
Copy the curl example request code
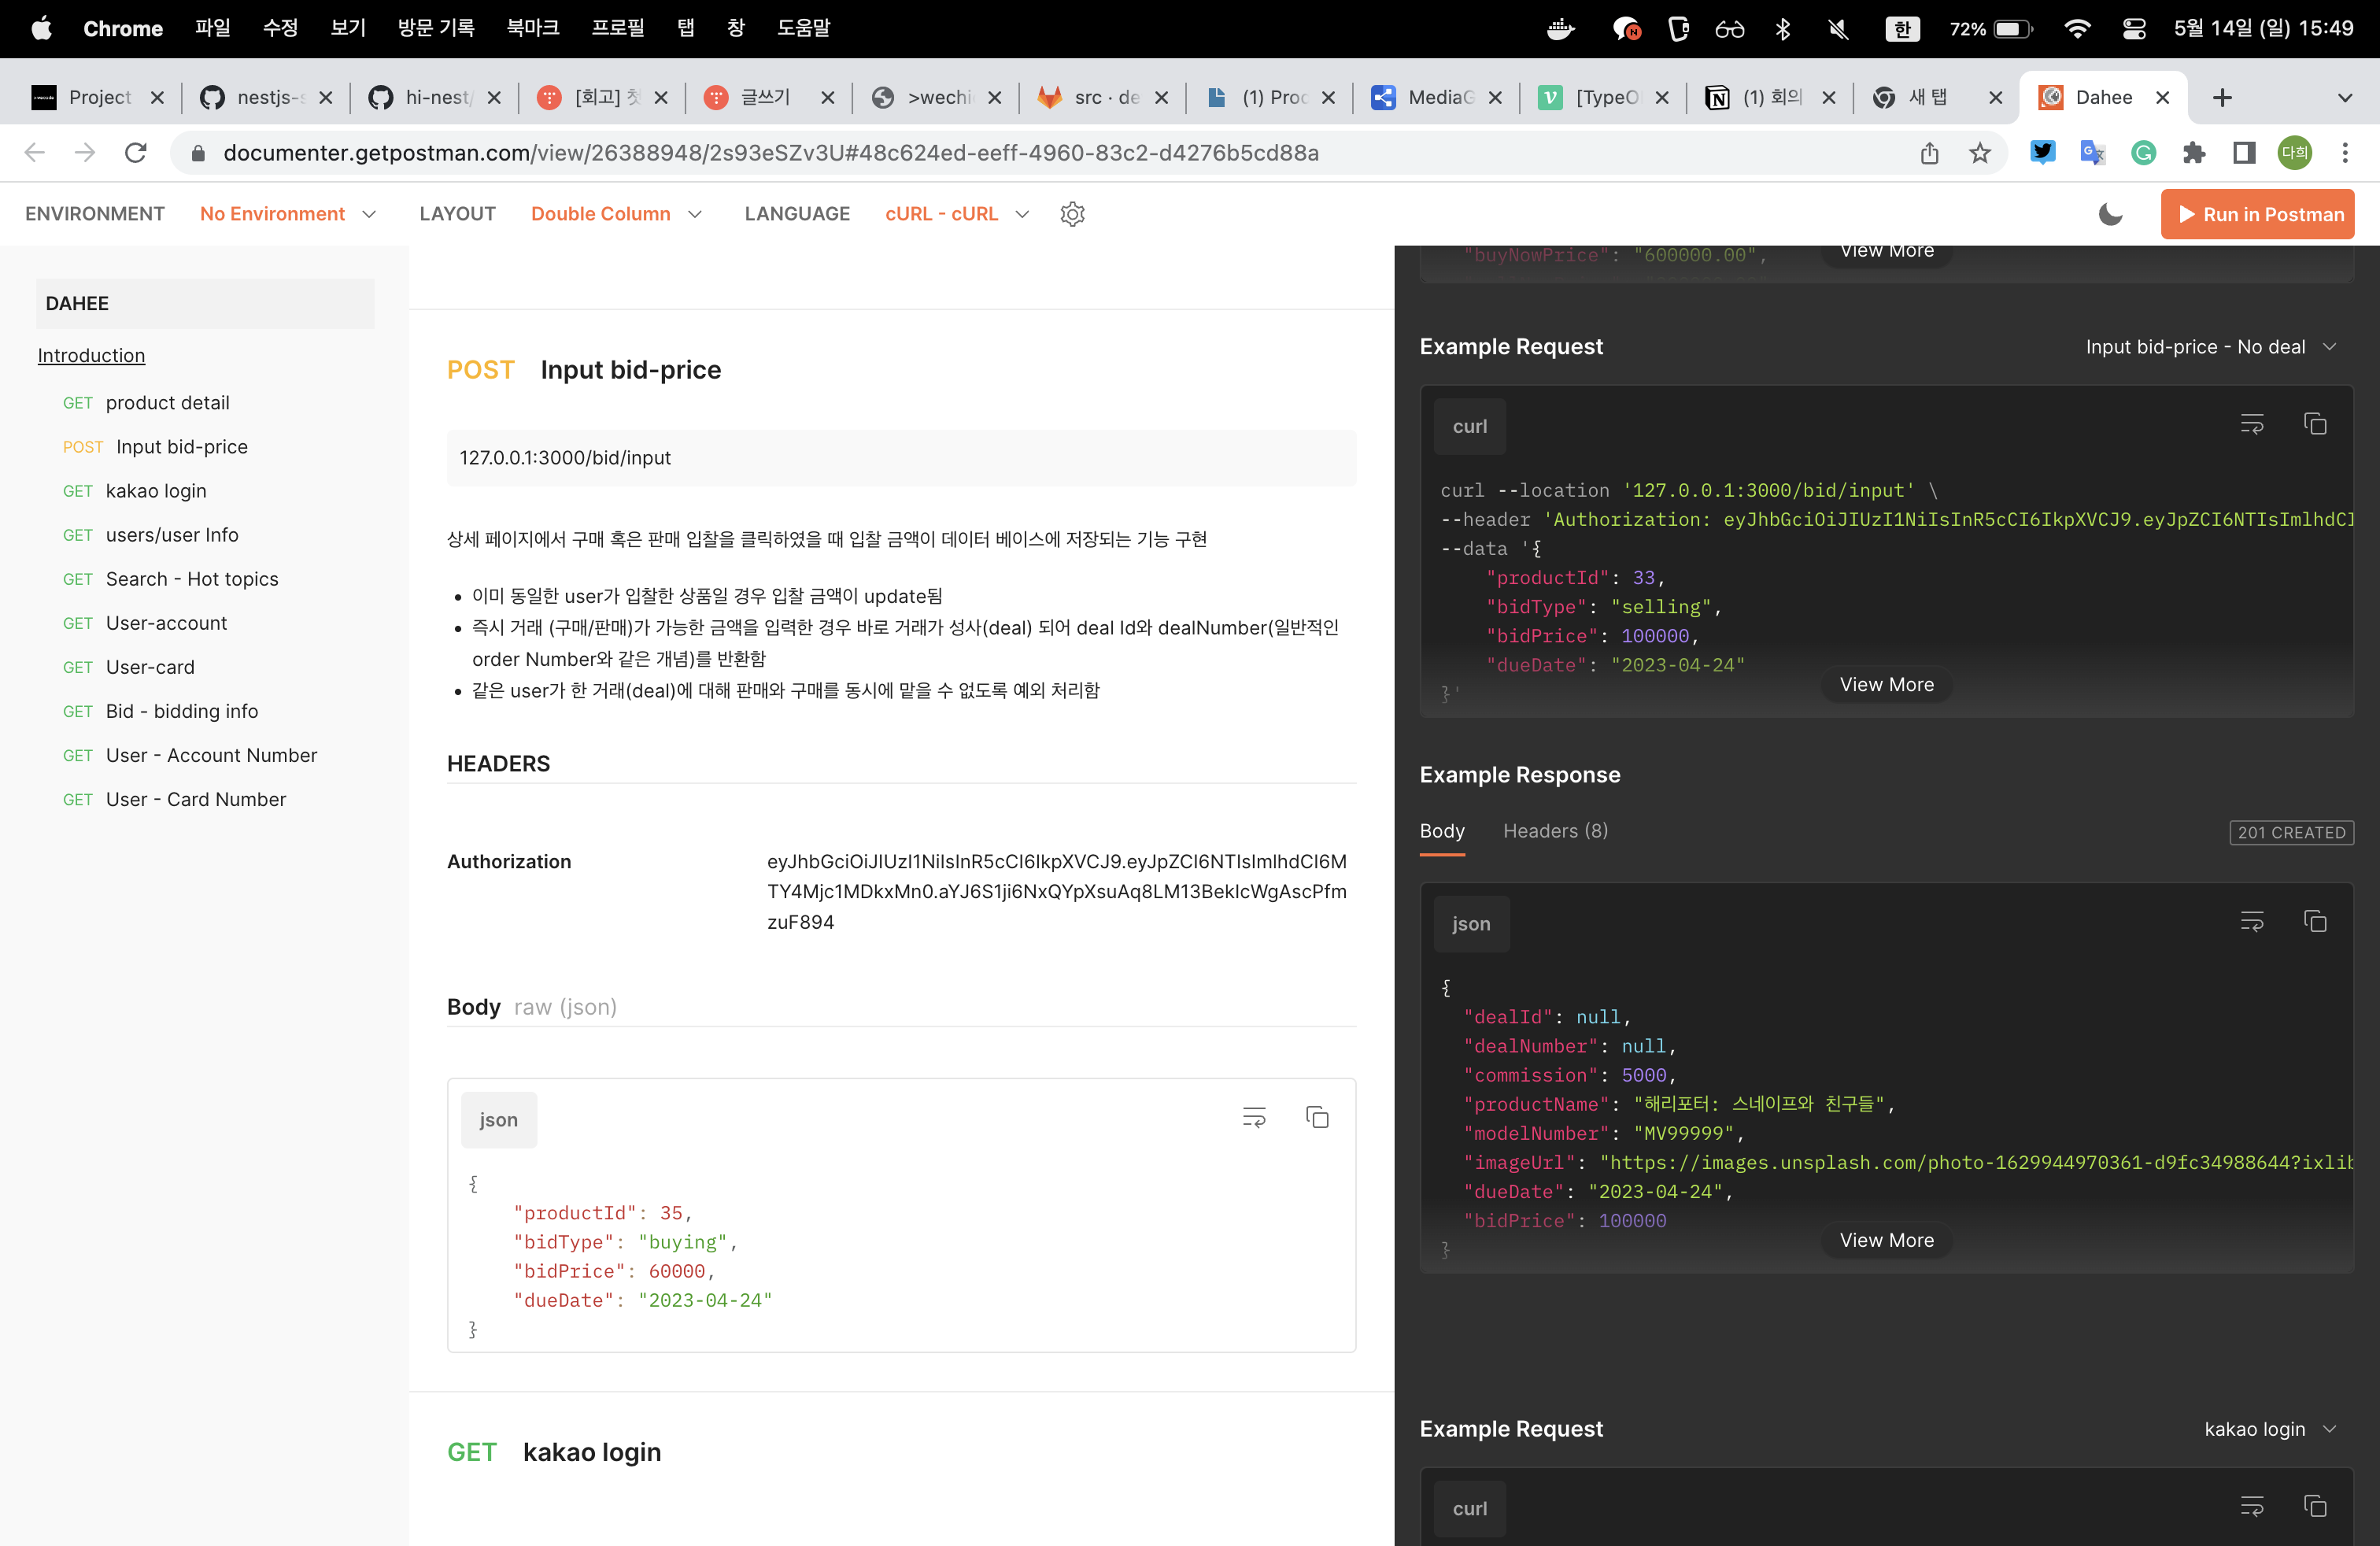point(2314,424)
